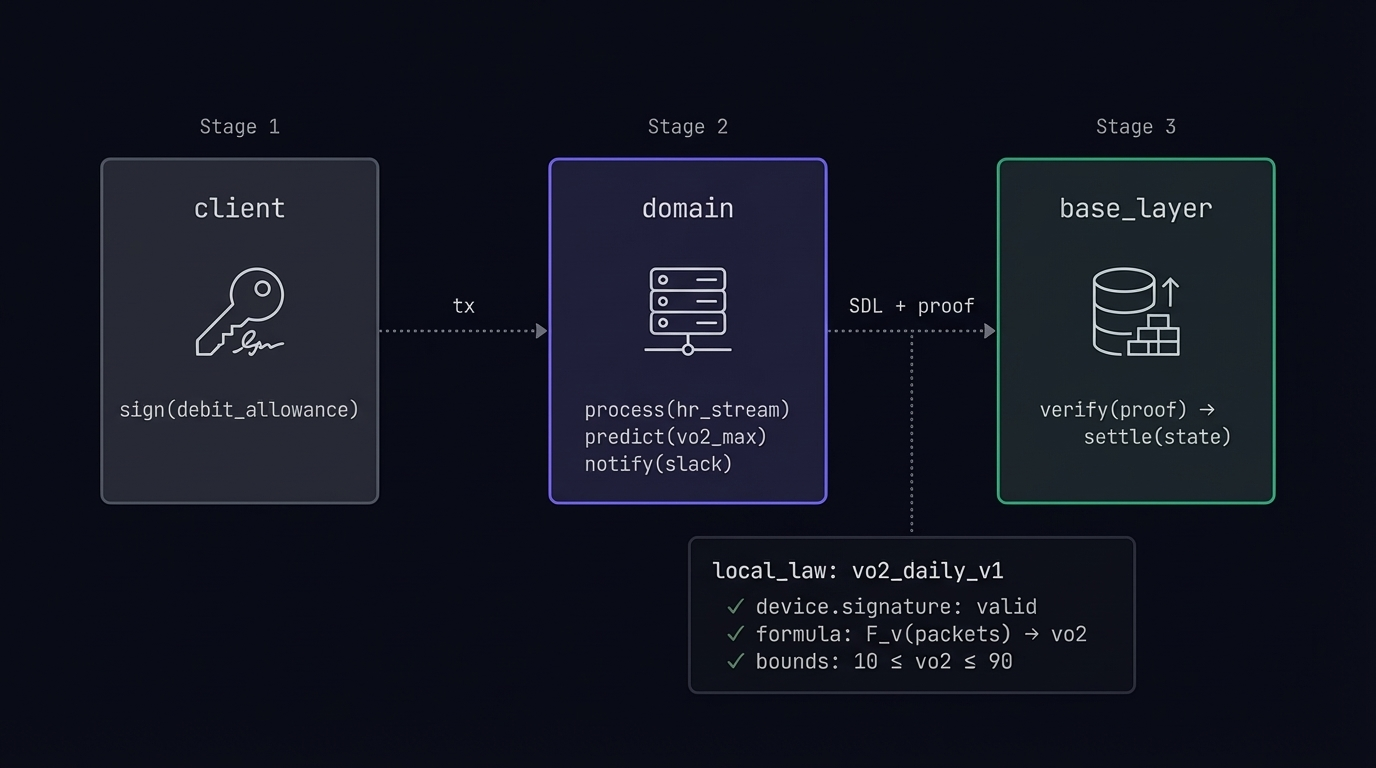This screenshot has width=1376, height=768.
Task: Select the network node dot below the server
Action: click(687, 349)
